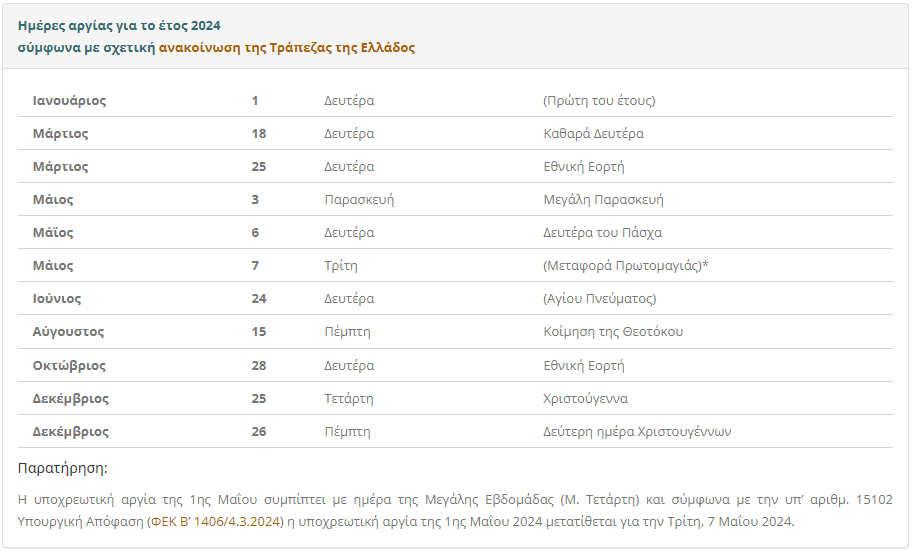Select the (Αγίου Πνεύματος) holiday text
This screenshot has width=913, height=551.
tap(600, 299)
